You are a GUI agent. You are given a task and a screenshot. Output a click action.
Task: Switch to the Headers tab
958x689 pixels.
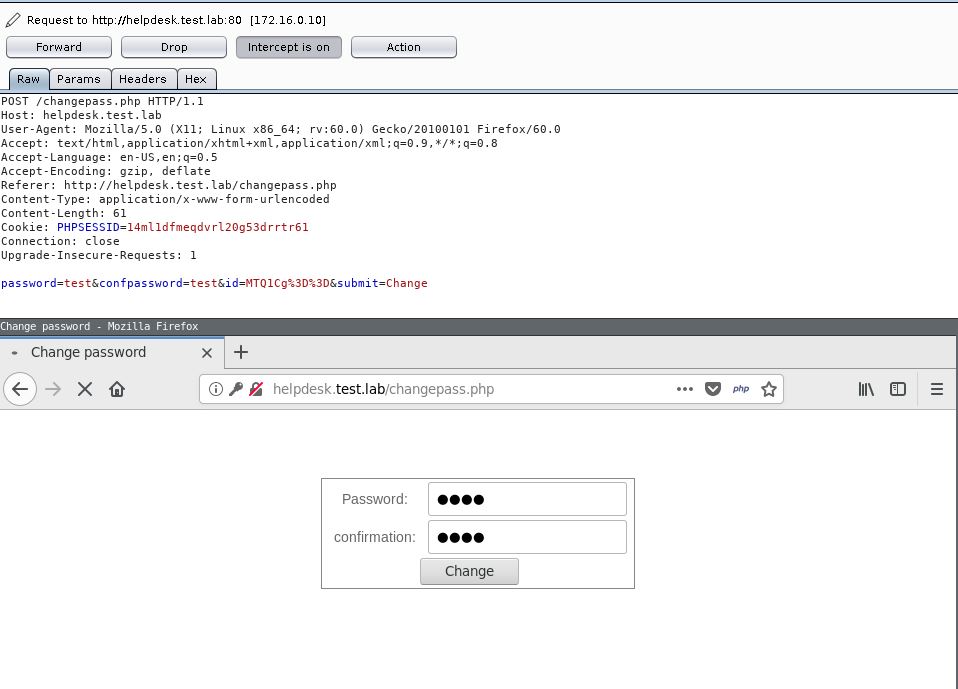143,79
